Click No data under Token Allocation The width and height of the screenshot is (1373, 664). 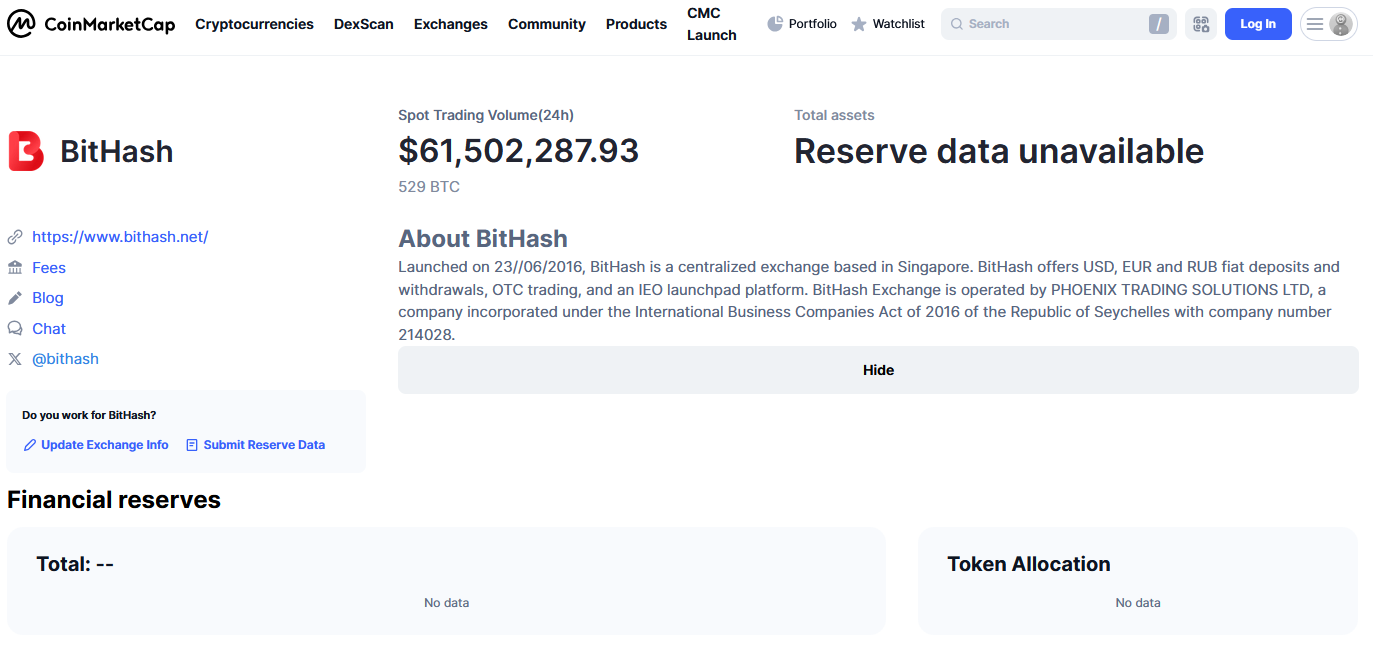point(1138,603)
